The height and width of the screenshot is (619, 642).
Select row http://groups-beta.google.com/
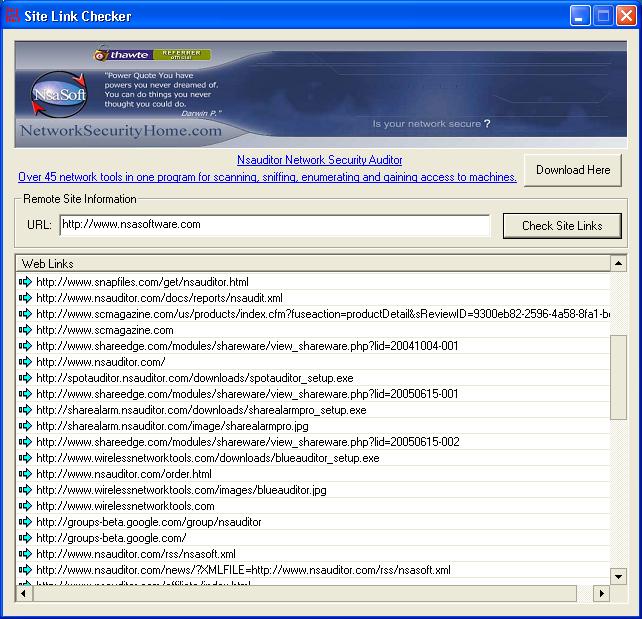click(313, 538)
